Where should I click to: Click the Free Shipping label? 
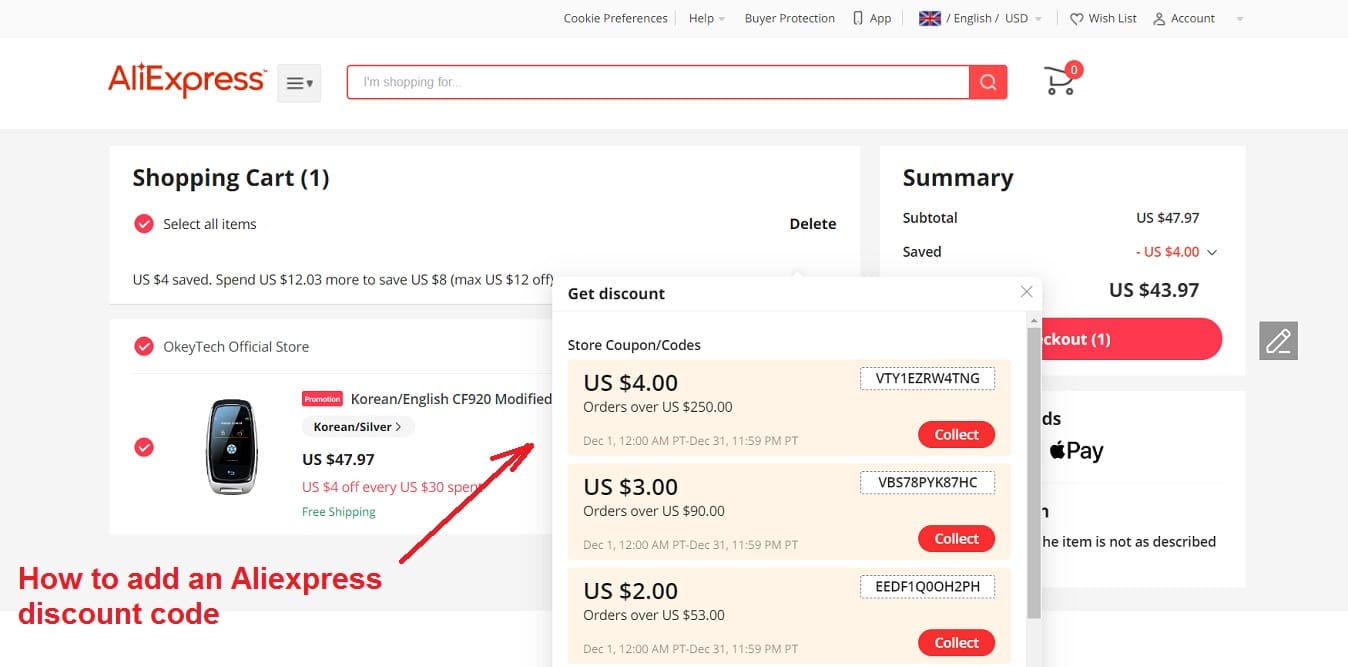[339, 512]
